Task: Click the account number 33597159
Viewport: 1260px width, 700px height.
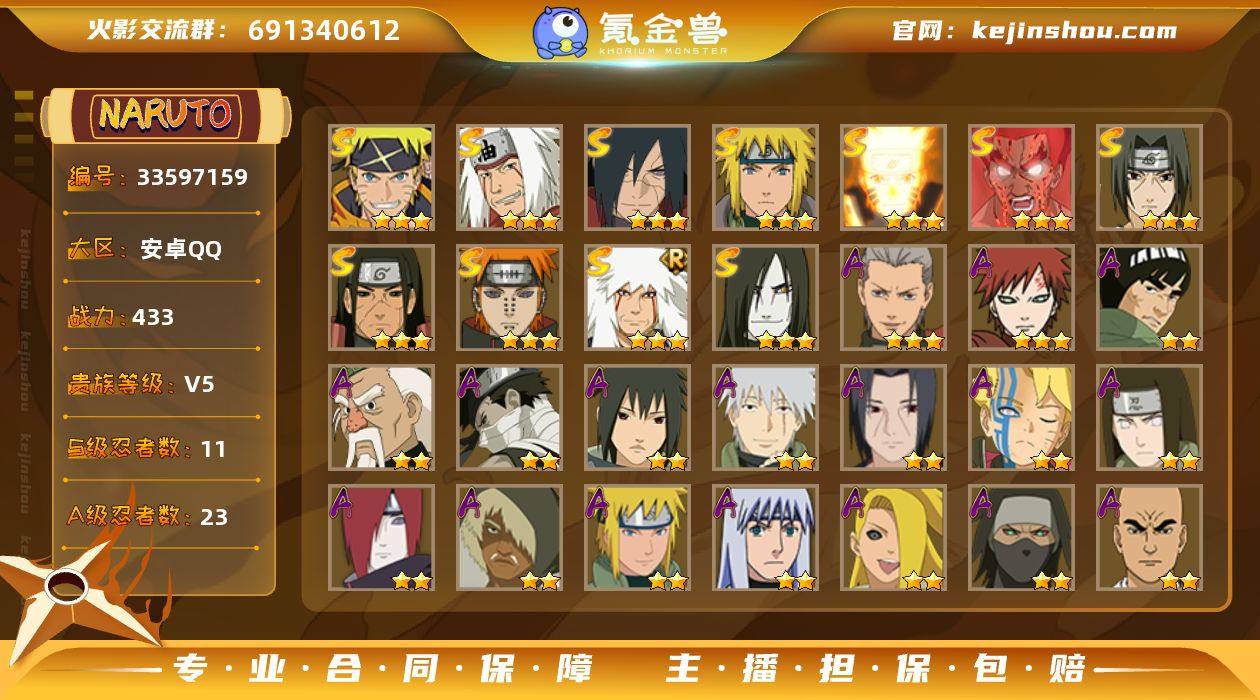Action: 192,177
